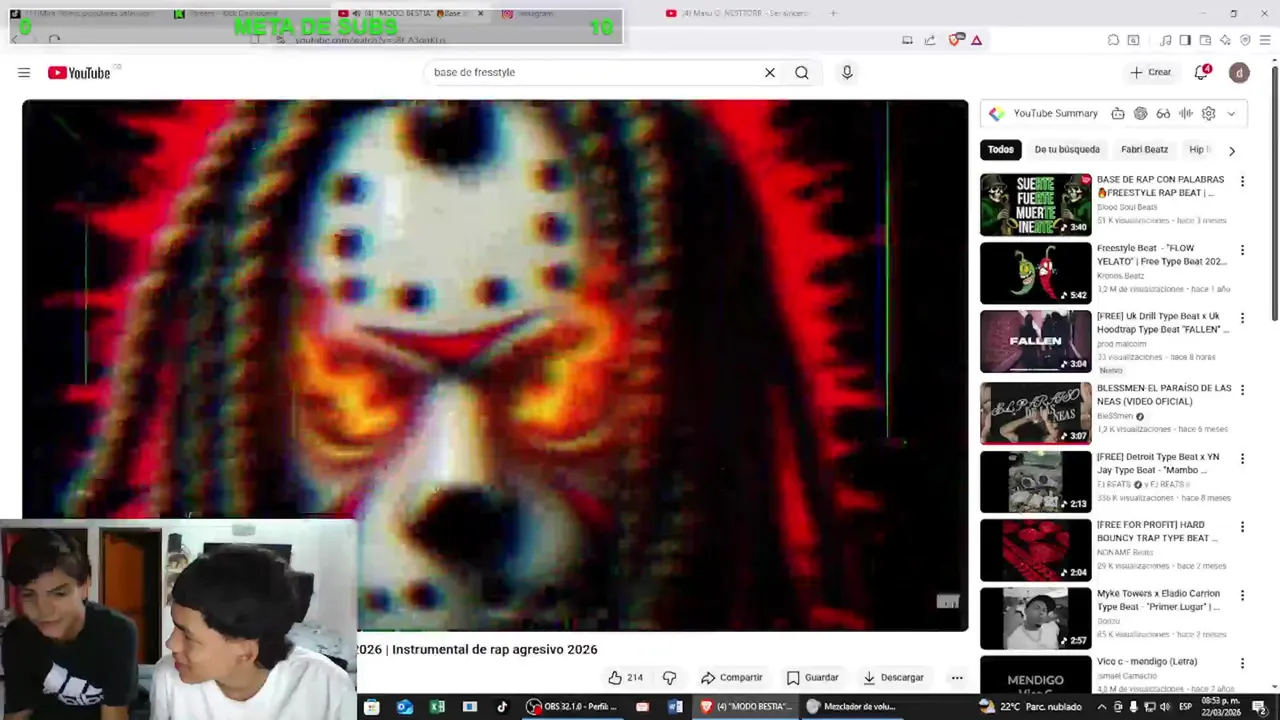Close the 'MODO BESTIA' browser tab
Screen dimensions: 1280x720
pyautogui.click(x=481, y=13)
